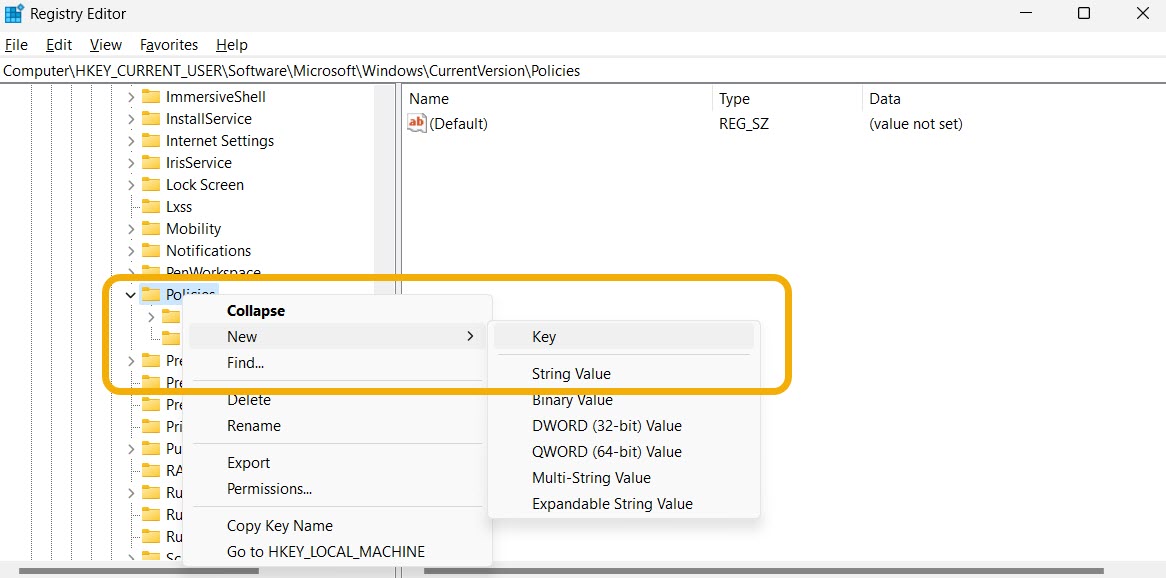Click the Notifications key folder icon
Image resolution: width=1166 pixels, height=578 pixels.
[152, 250]
